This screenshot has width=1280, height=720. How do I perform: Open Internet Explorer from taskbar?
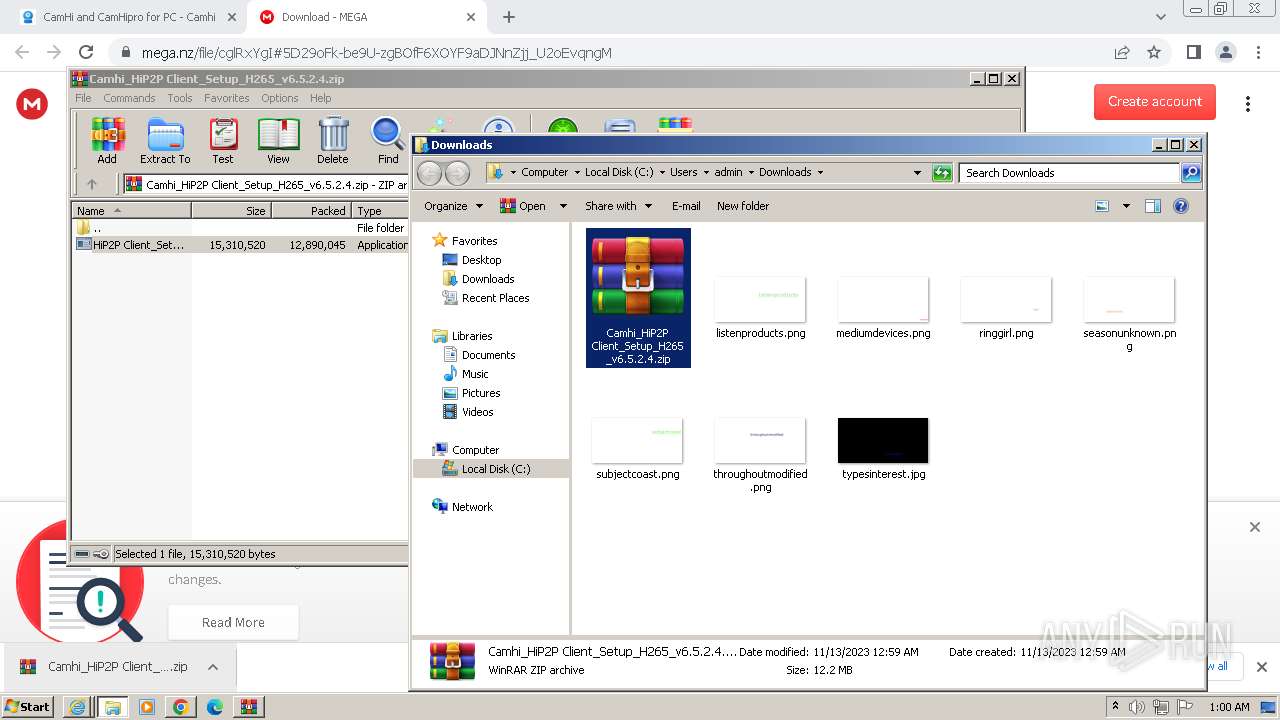coord(77,707)
